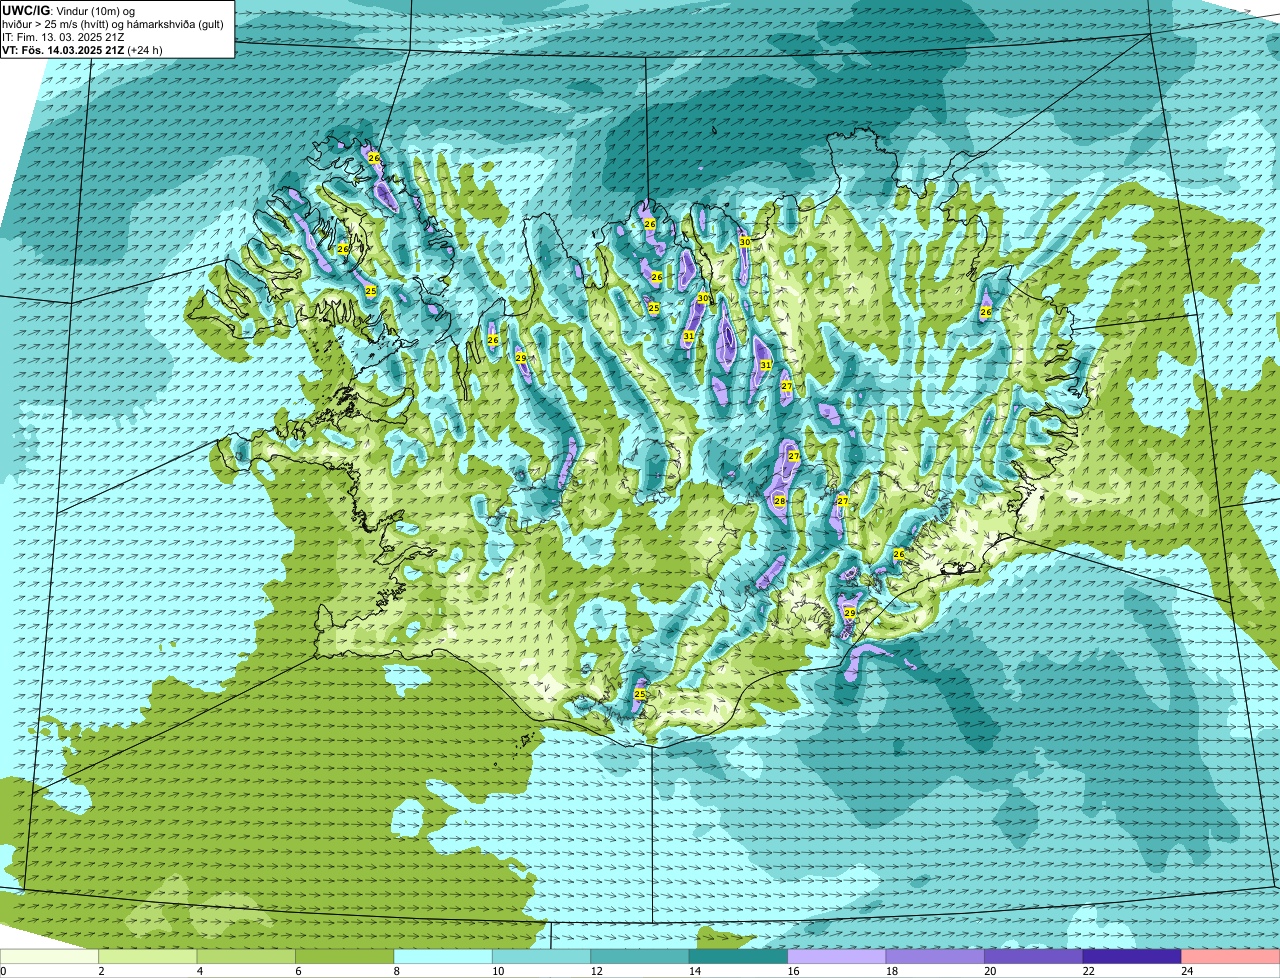Click the dark teal 14–16 m/s legend swatch
This screenshot has width=1280, height=978.
pos(739,957)
